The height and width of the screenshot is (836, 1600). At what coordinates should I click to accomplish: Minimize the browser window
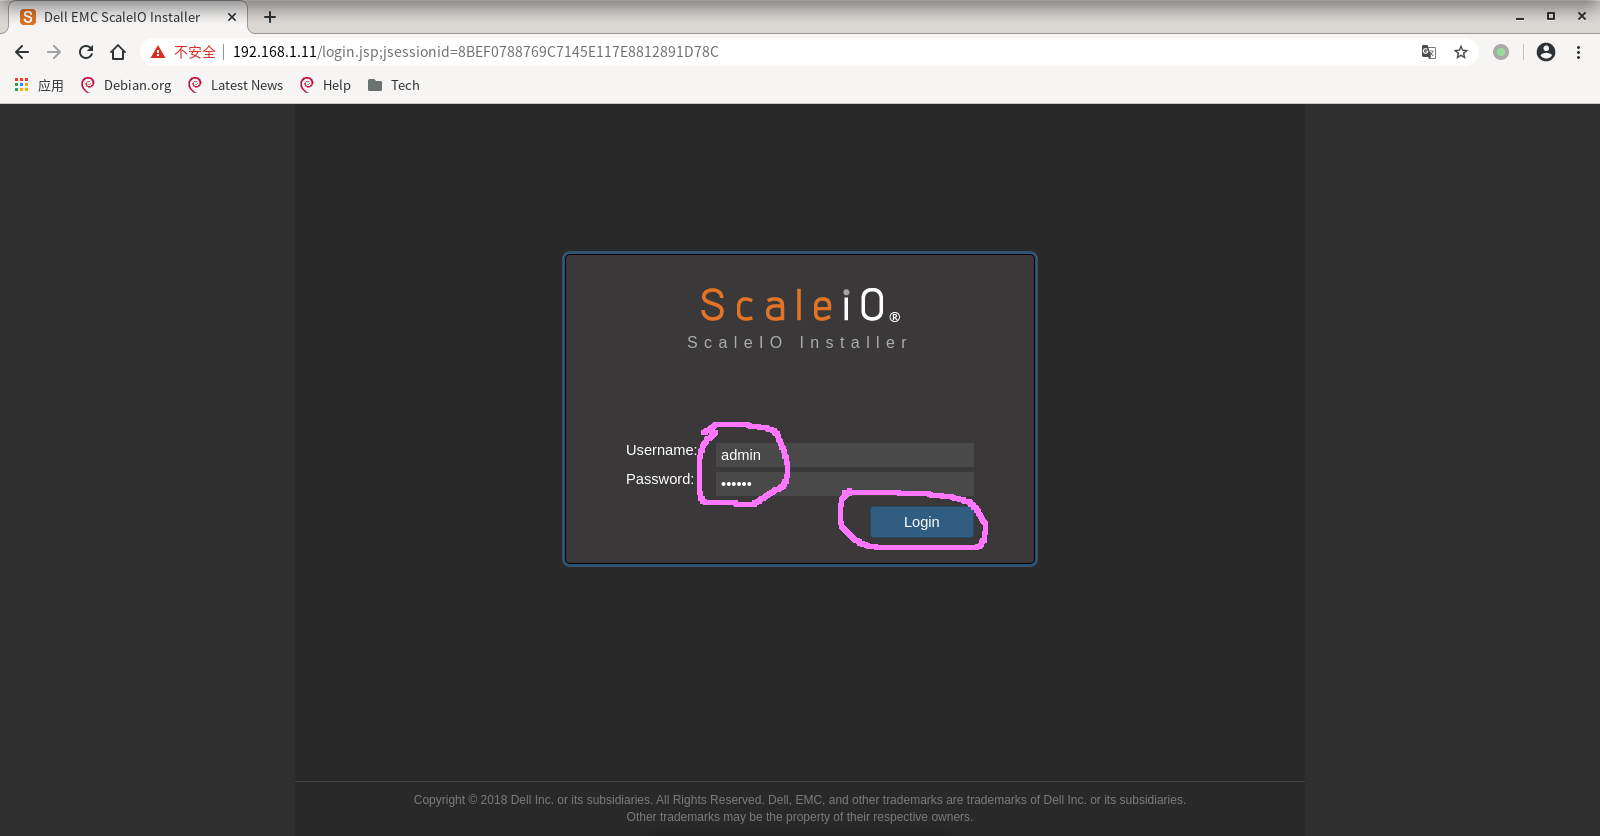pyautogui.click(x=1520, y=17)
